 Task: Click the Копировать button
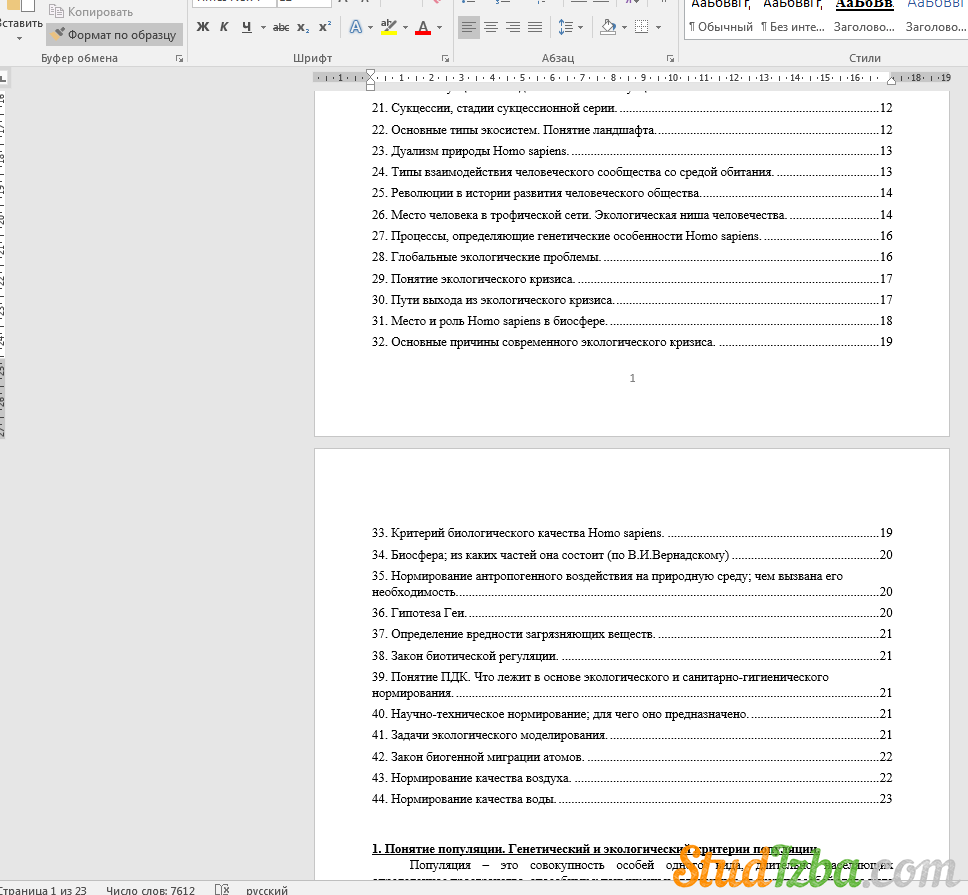click(91, 12)
